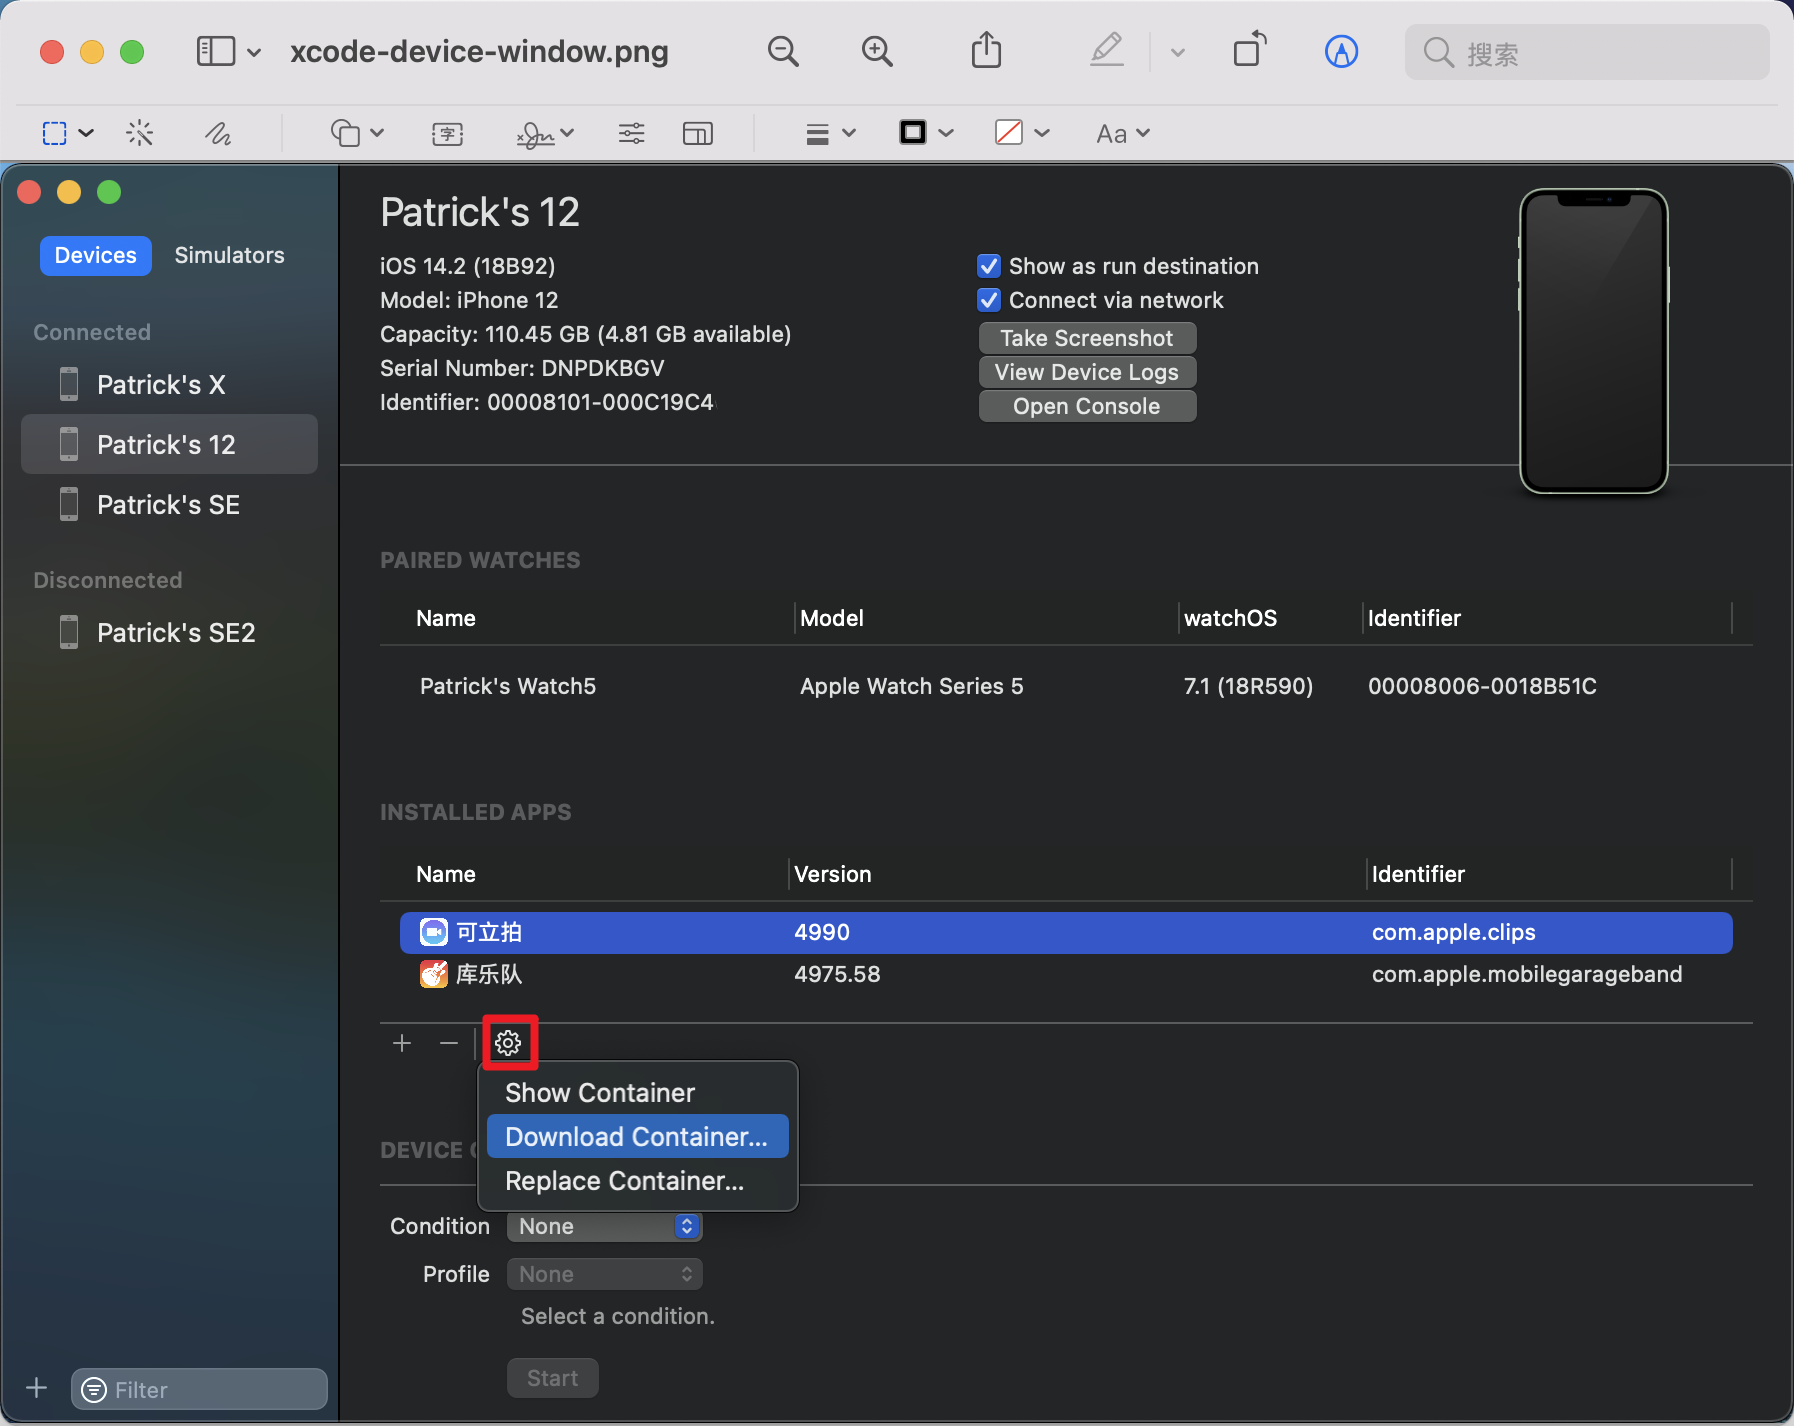Open the border color dropdown chevron

click(x=946, y=133)
